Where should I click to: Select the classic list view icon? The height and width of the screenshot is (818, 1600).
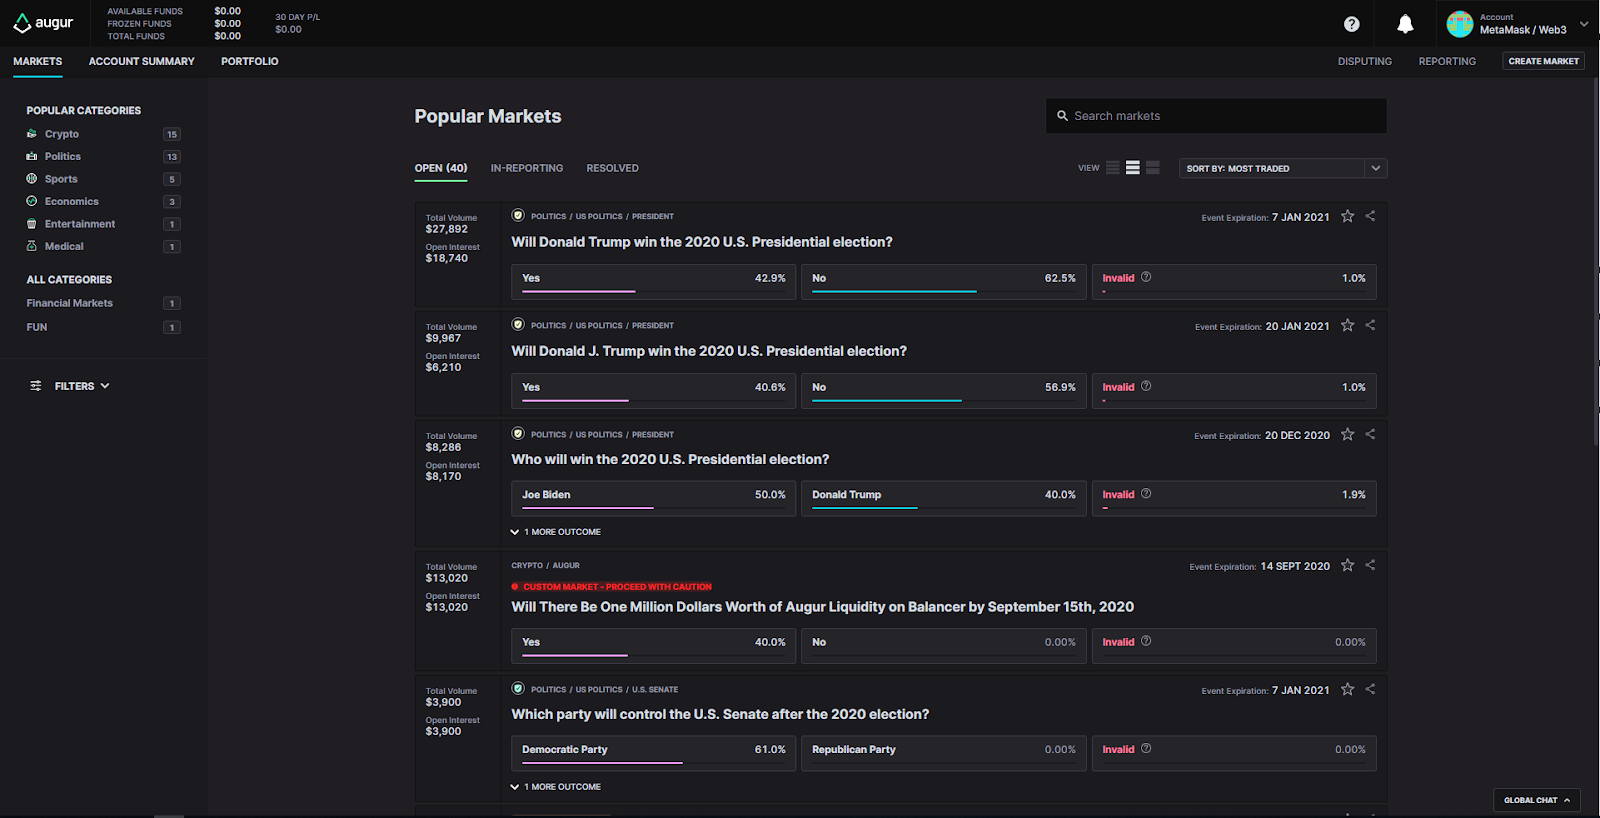coord(1133,168)
